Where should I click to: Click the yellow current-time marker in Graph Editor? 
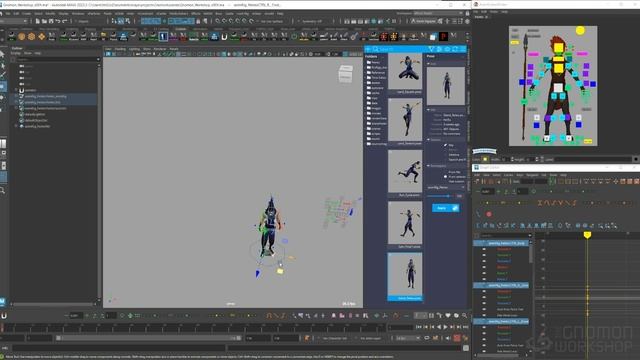coord(587,235)
